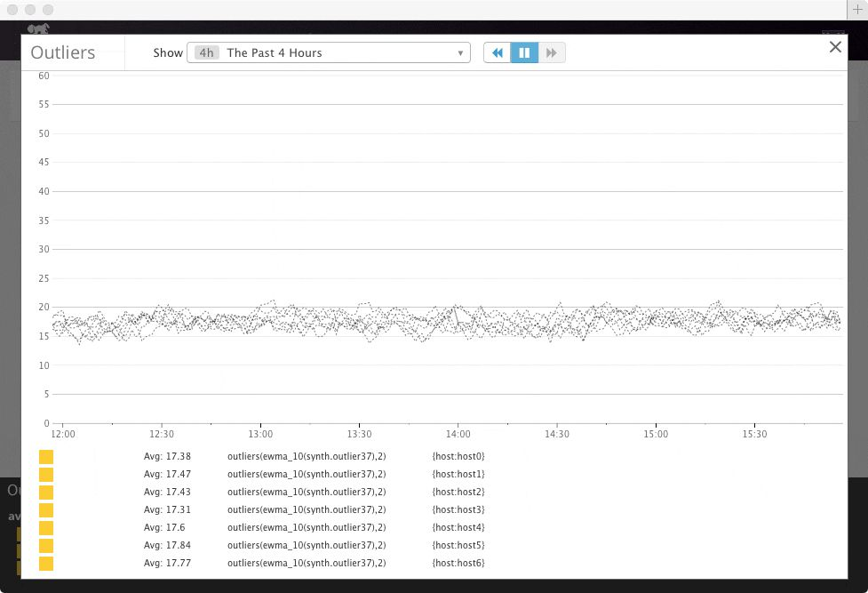This screenshot has width=868, height=593.
Task: Click the Avg: 17.38 legend value
Action: [167, 456]
